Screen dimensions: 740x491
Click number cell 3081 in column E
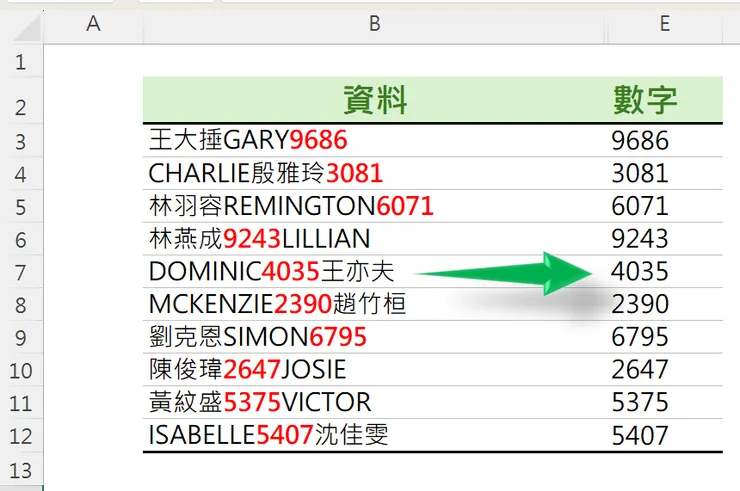[x=665, y=173]
